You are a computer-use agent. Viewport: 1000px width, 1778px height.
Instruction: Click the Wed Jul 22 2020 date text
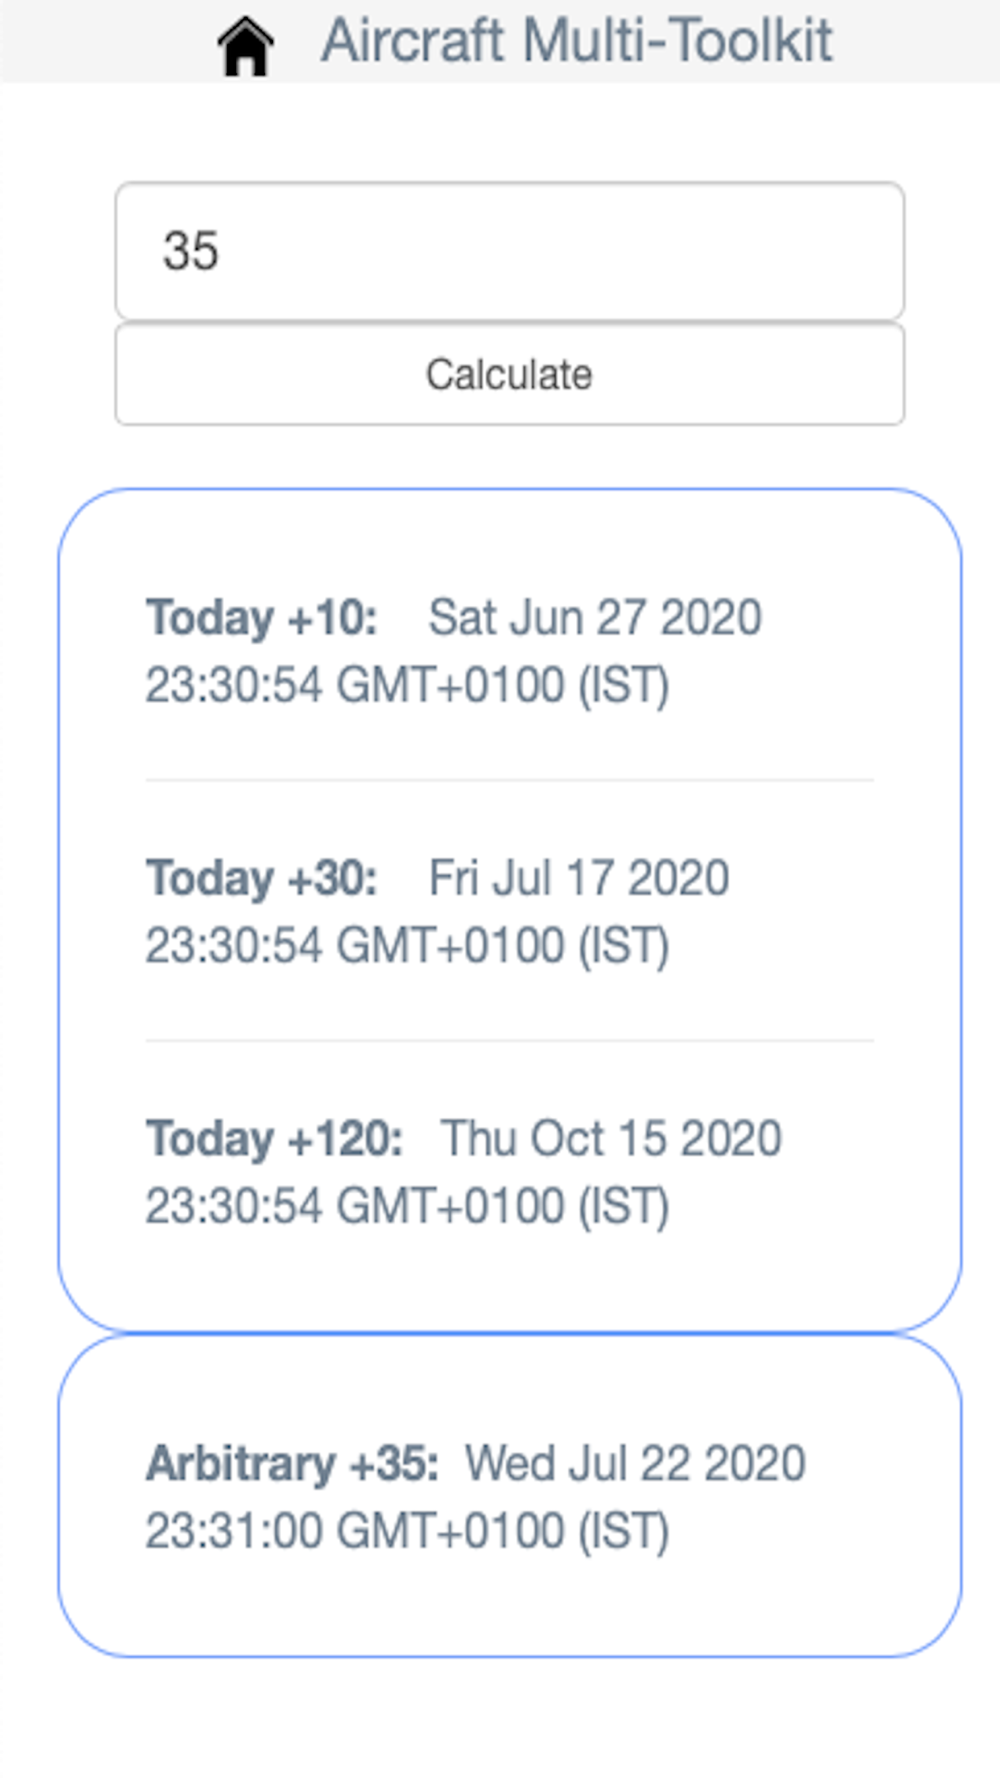point(636,1464)
